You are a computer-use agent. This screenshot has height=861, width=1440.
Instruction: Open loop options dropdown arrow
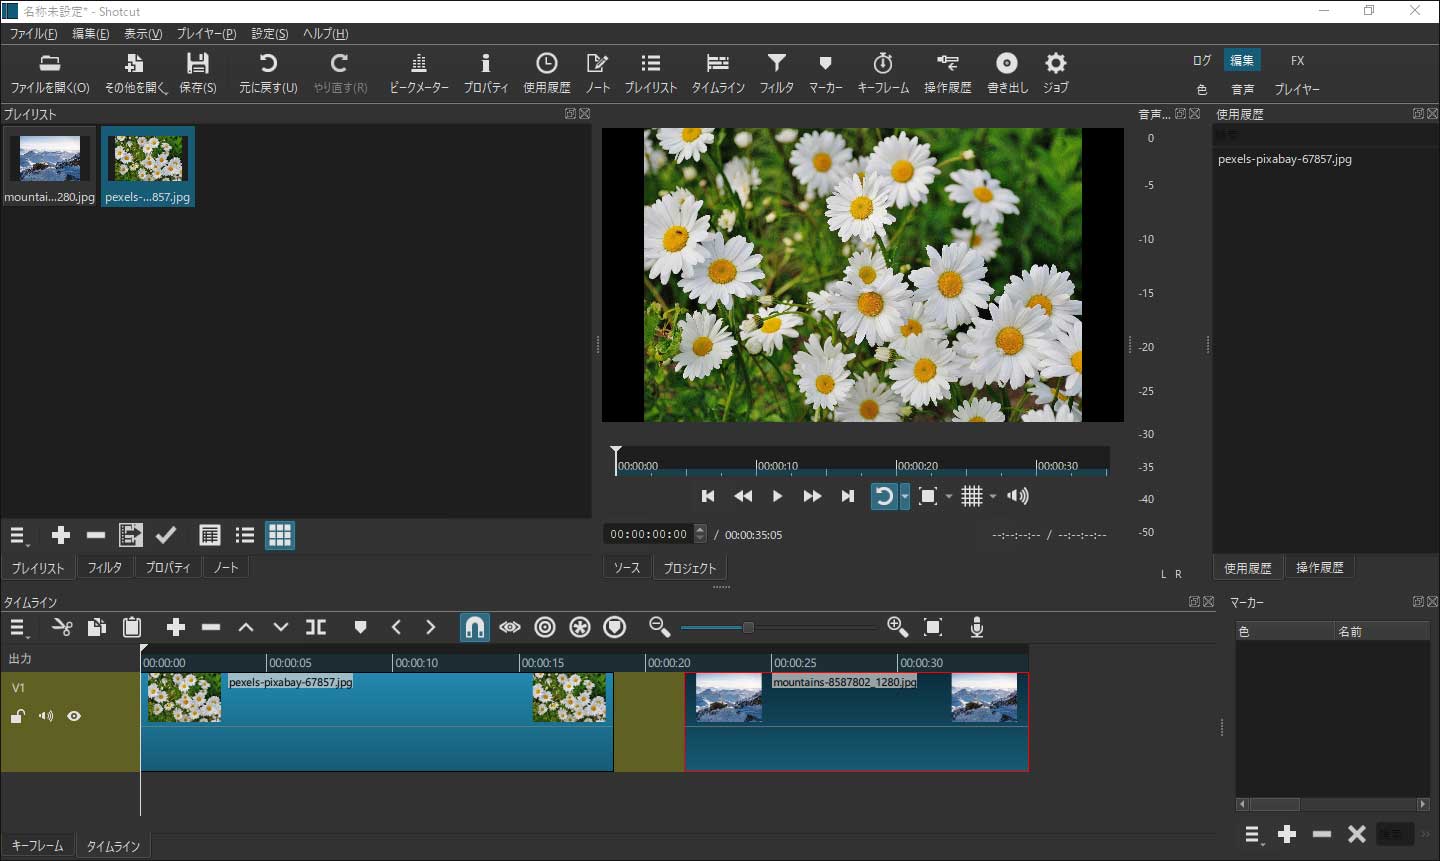(x=904, y=496)
